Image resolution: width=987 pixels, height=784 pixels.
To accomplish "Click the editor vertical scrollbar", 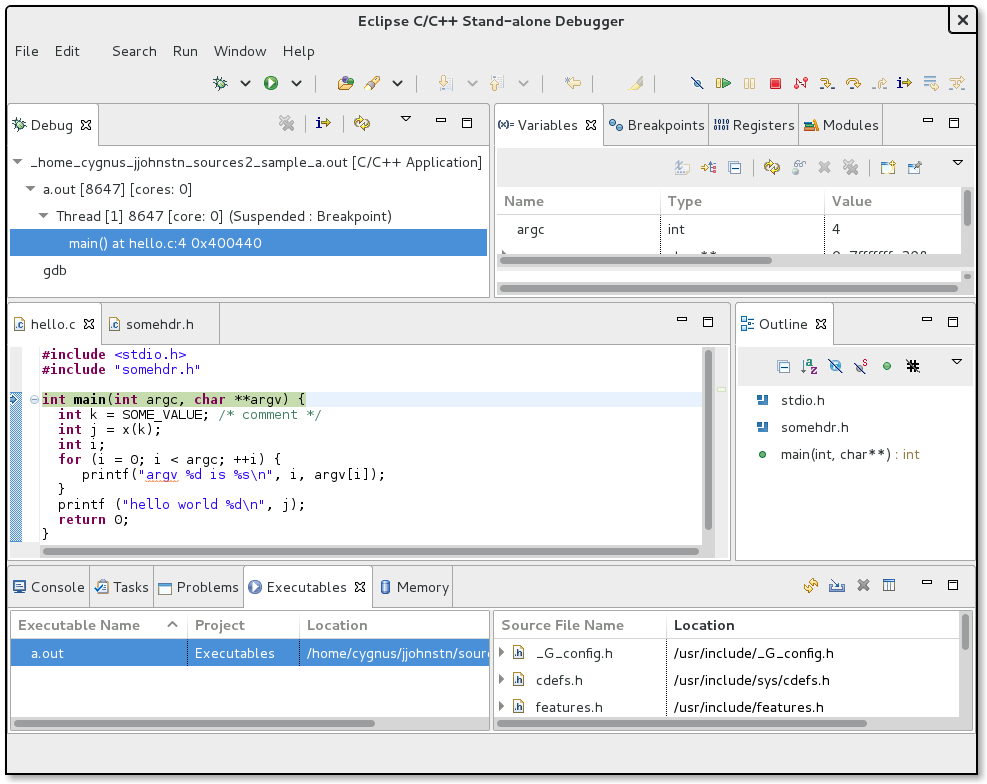I will coord(708,440).
